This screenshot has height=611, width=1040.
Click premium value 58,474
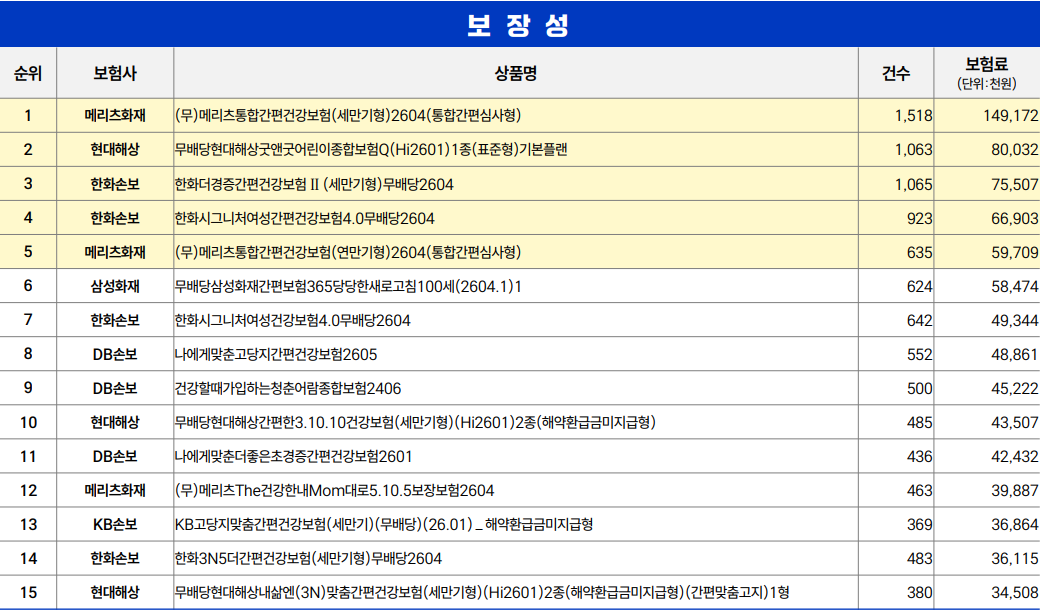tap(1015, 287)
